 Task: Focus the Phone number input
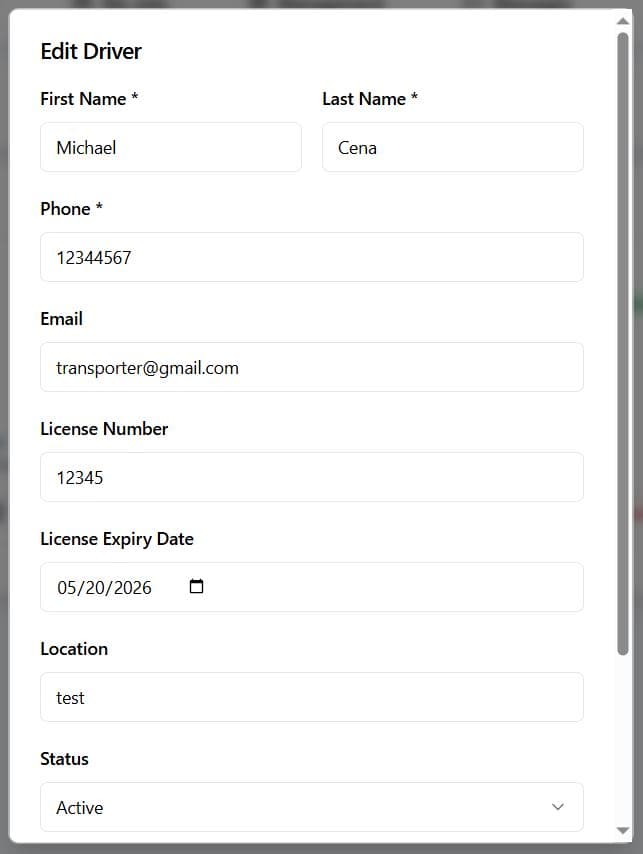(312, 257)
